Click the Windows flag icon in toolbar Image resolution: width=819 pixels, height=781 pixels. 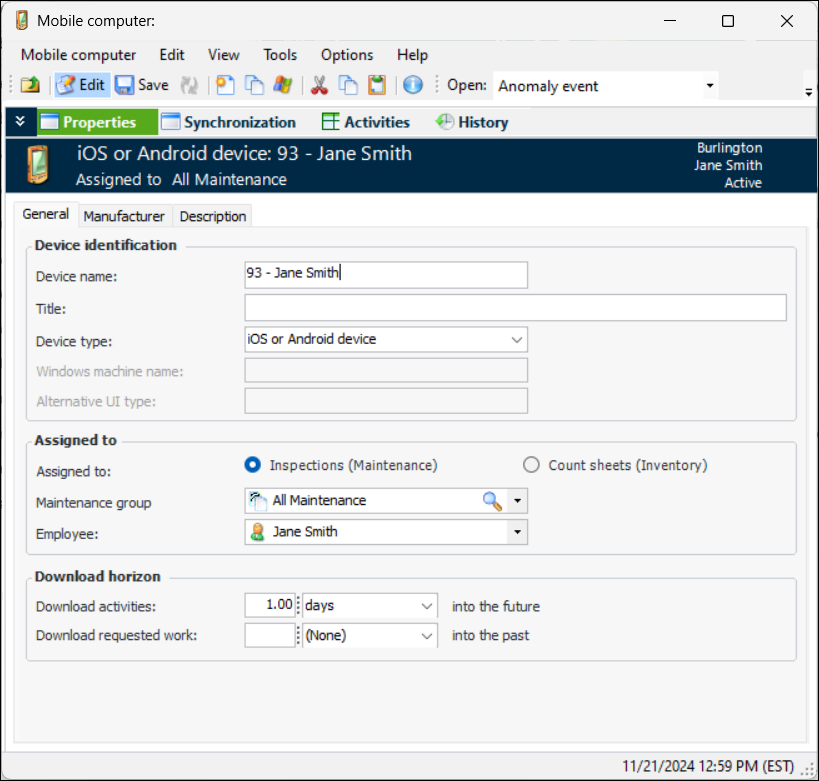pos(282,85)
